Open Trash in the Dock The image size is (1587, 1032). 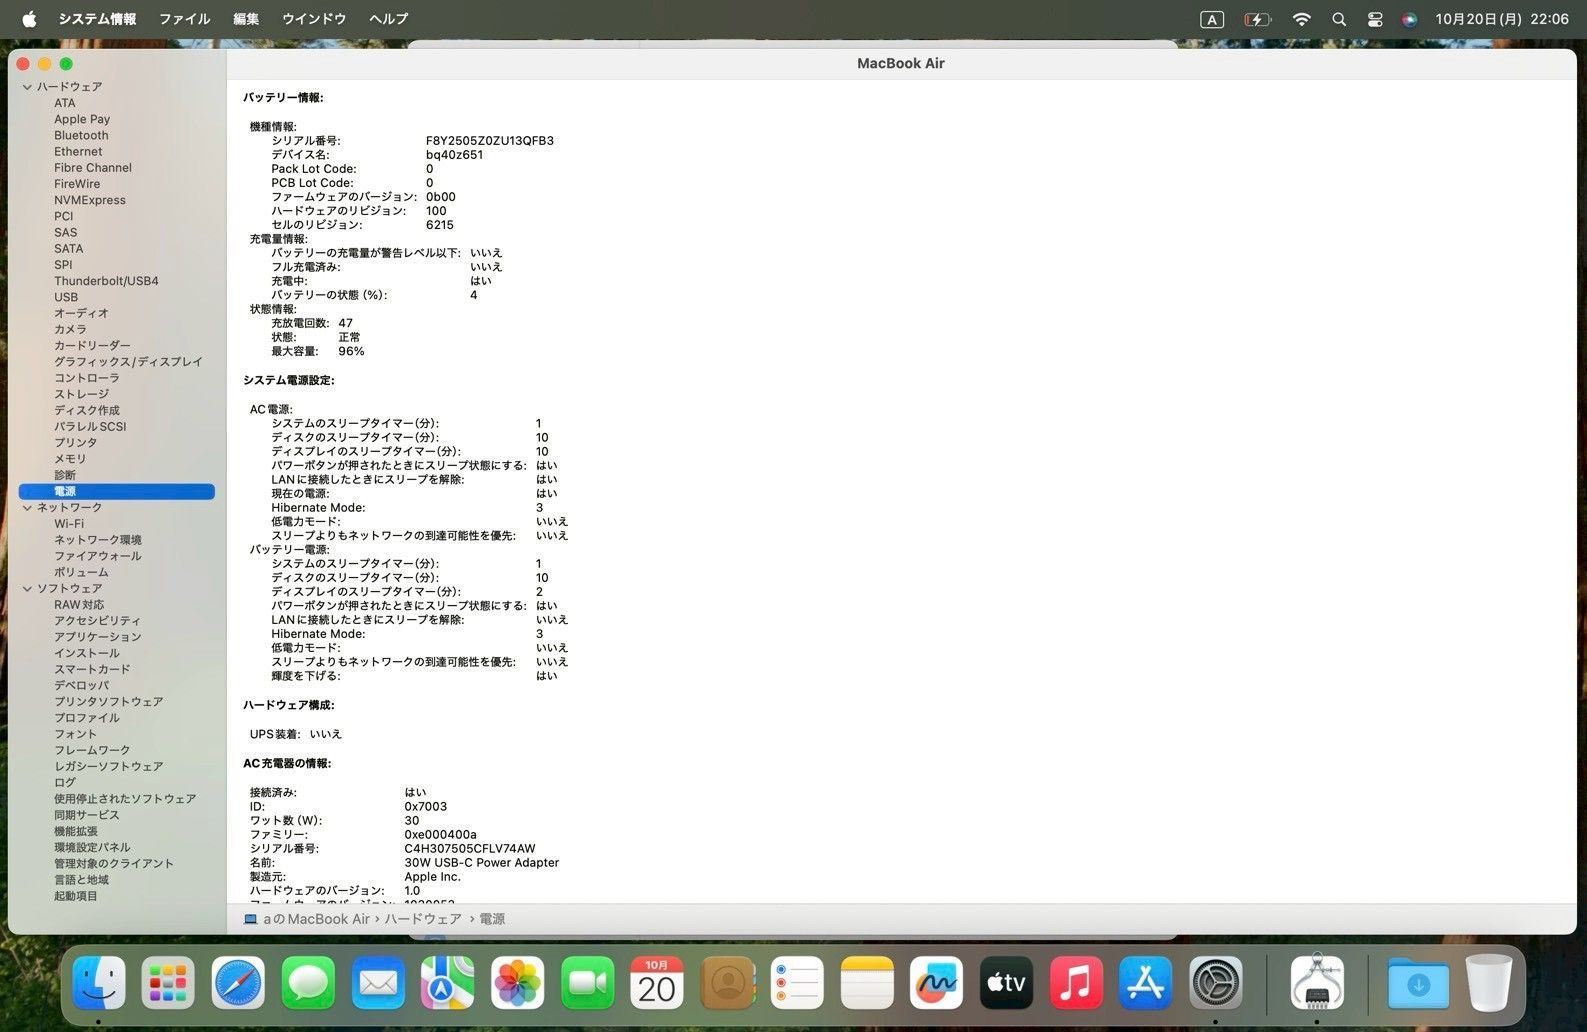pos(1489,983)
